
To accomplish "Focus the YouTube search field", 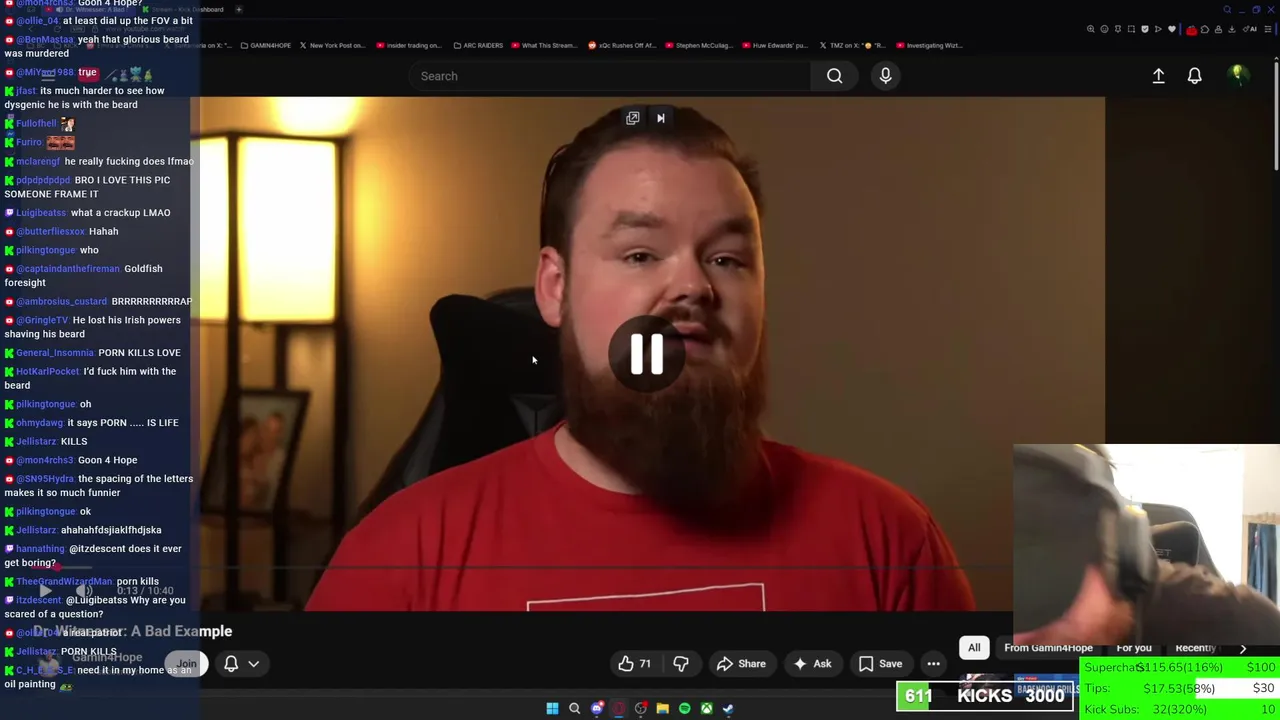I will pos(610,76).
